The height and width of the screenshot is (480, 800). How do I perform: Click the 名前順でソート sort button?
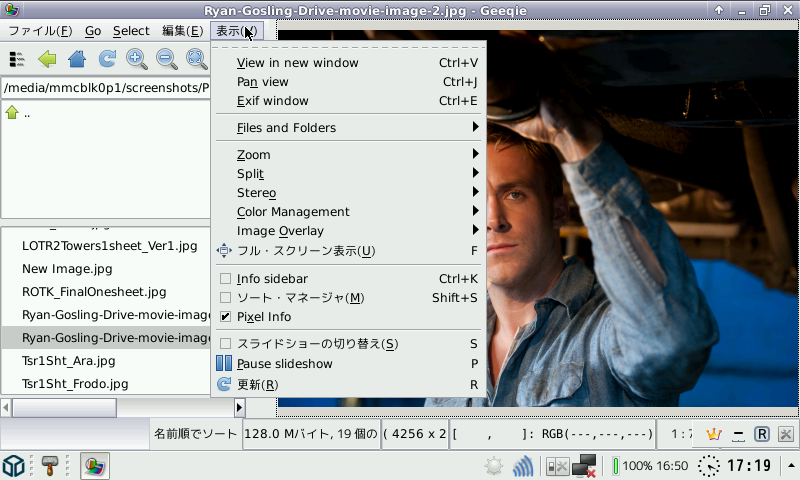click(195, 434)
